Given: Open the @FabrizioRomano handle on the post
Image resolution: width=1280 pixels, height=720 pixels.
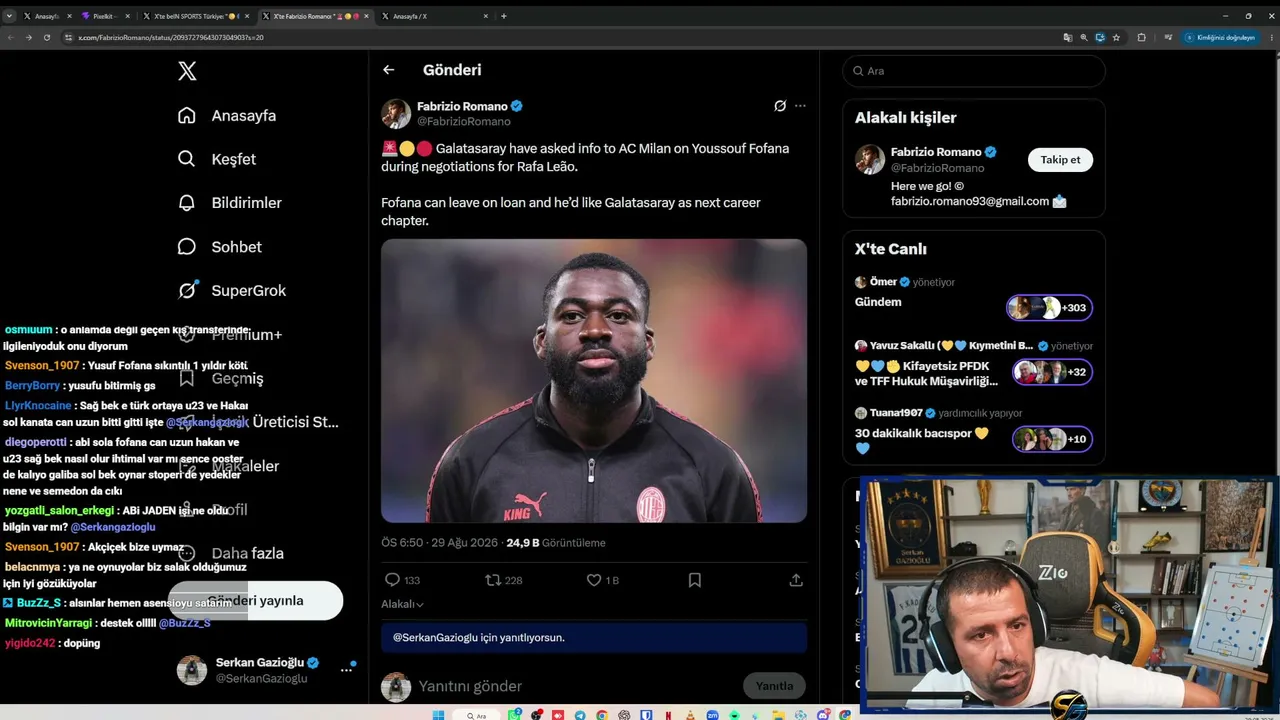Looking at the screenshot, I should [464, 121].
